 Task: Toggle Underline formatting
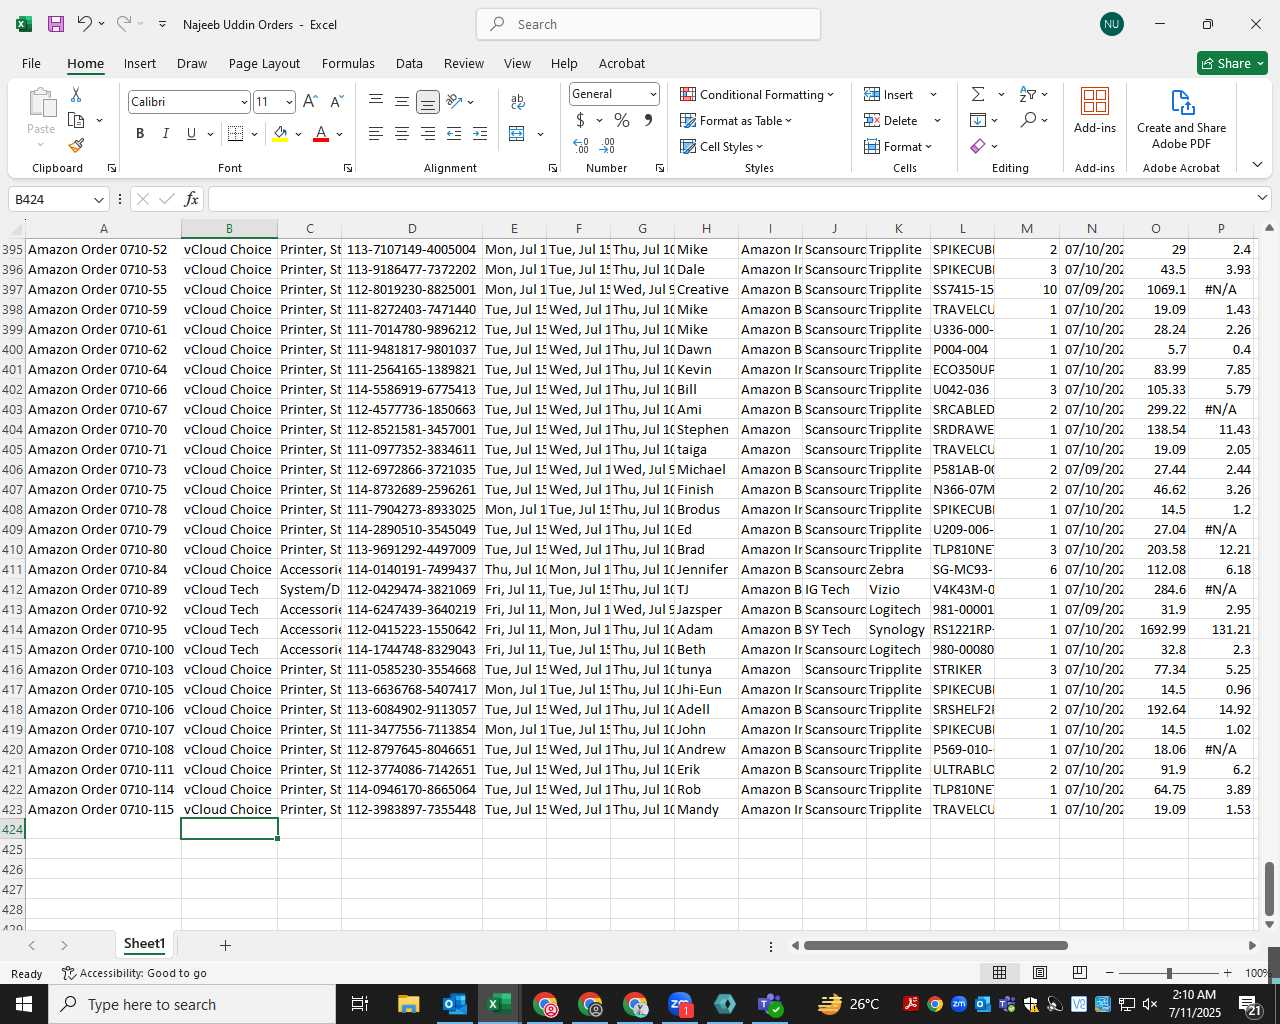(x=191, y=133)
